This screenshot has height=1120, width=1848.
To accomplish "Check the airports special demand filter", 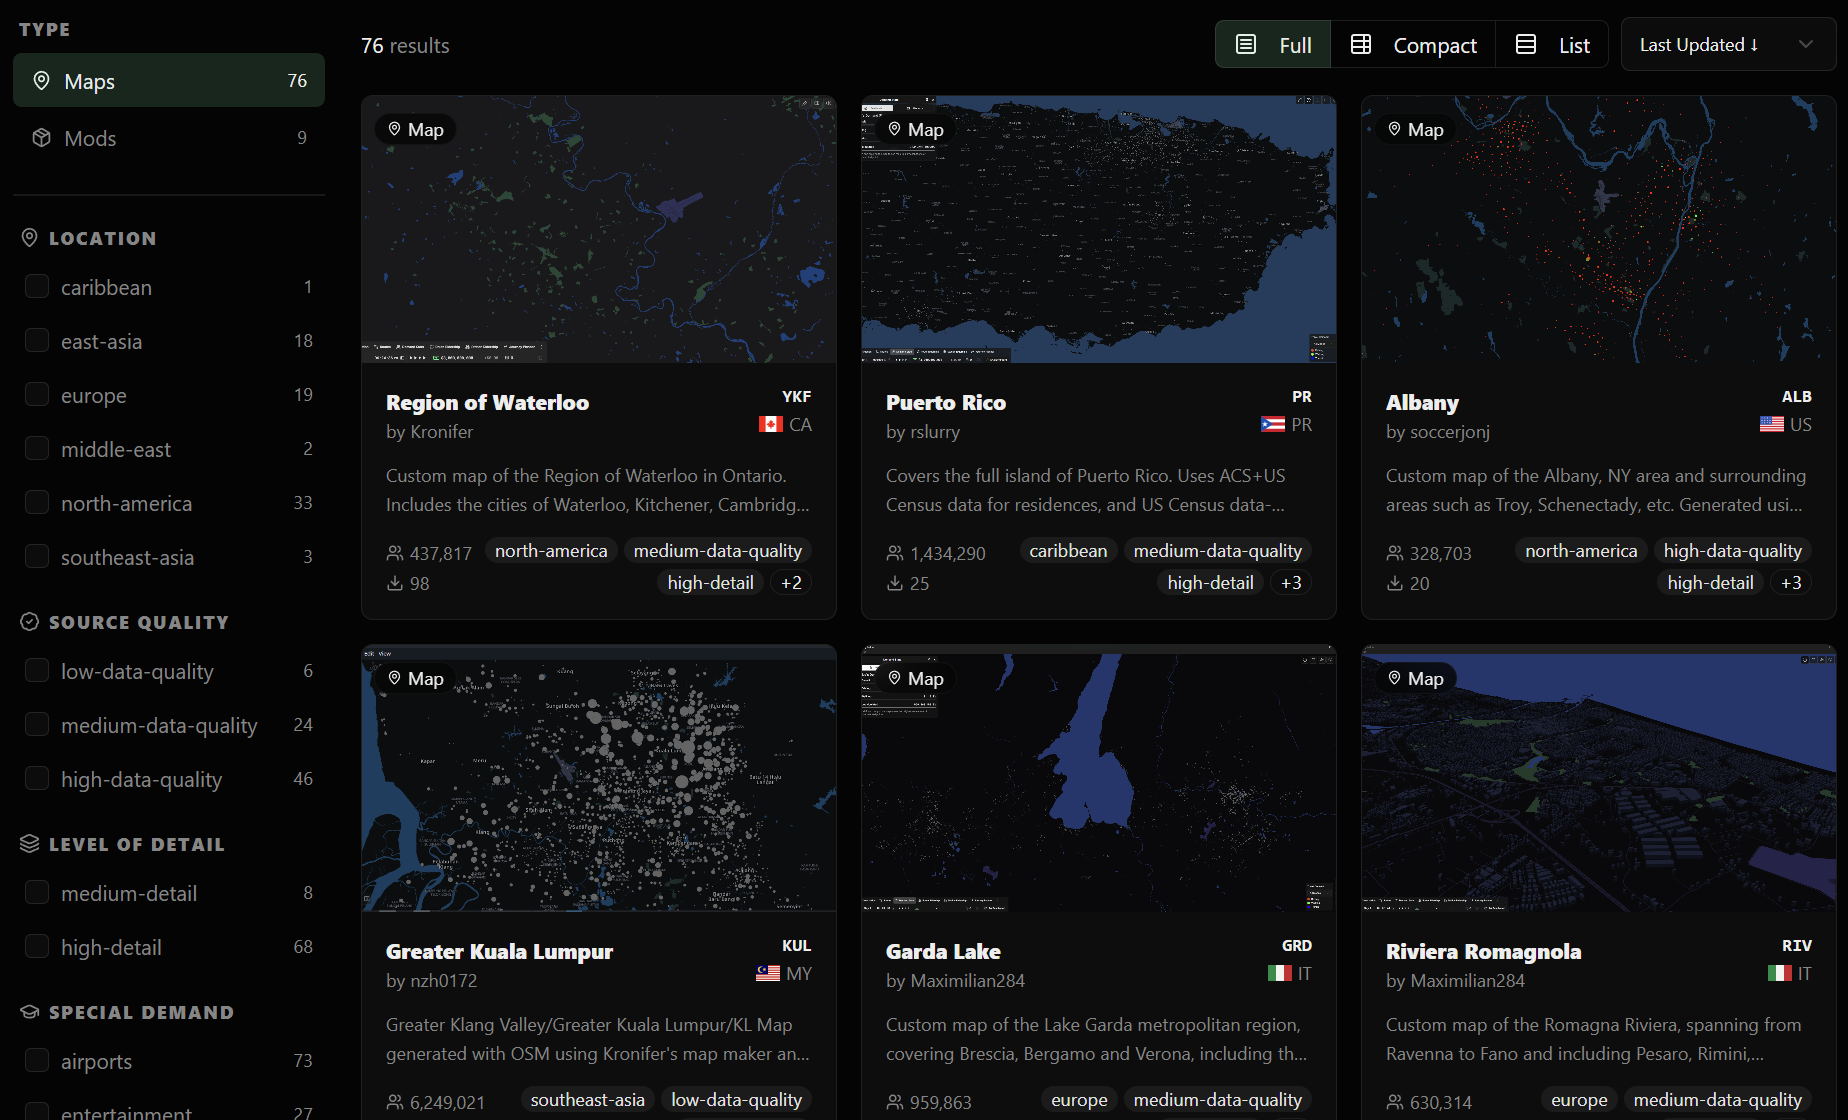I will click(36, 1059).
